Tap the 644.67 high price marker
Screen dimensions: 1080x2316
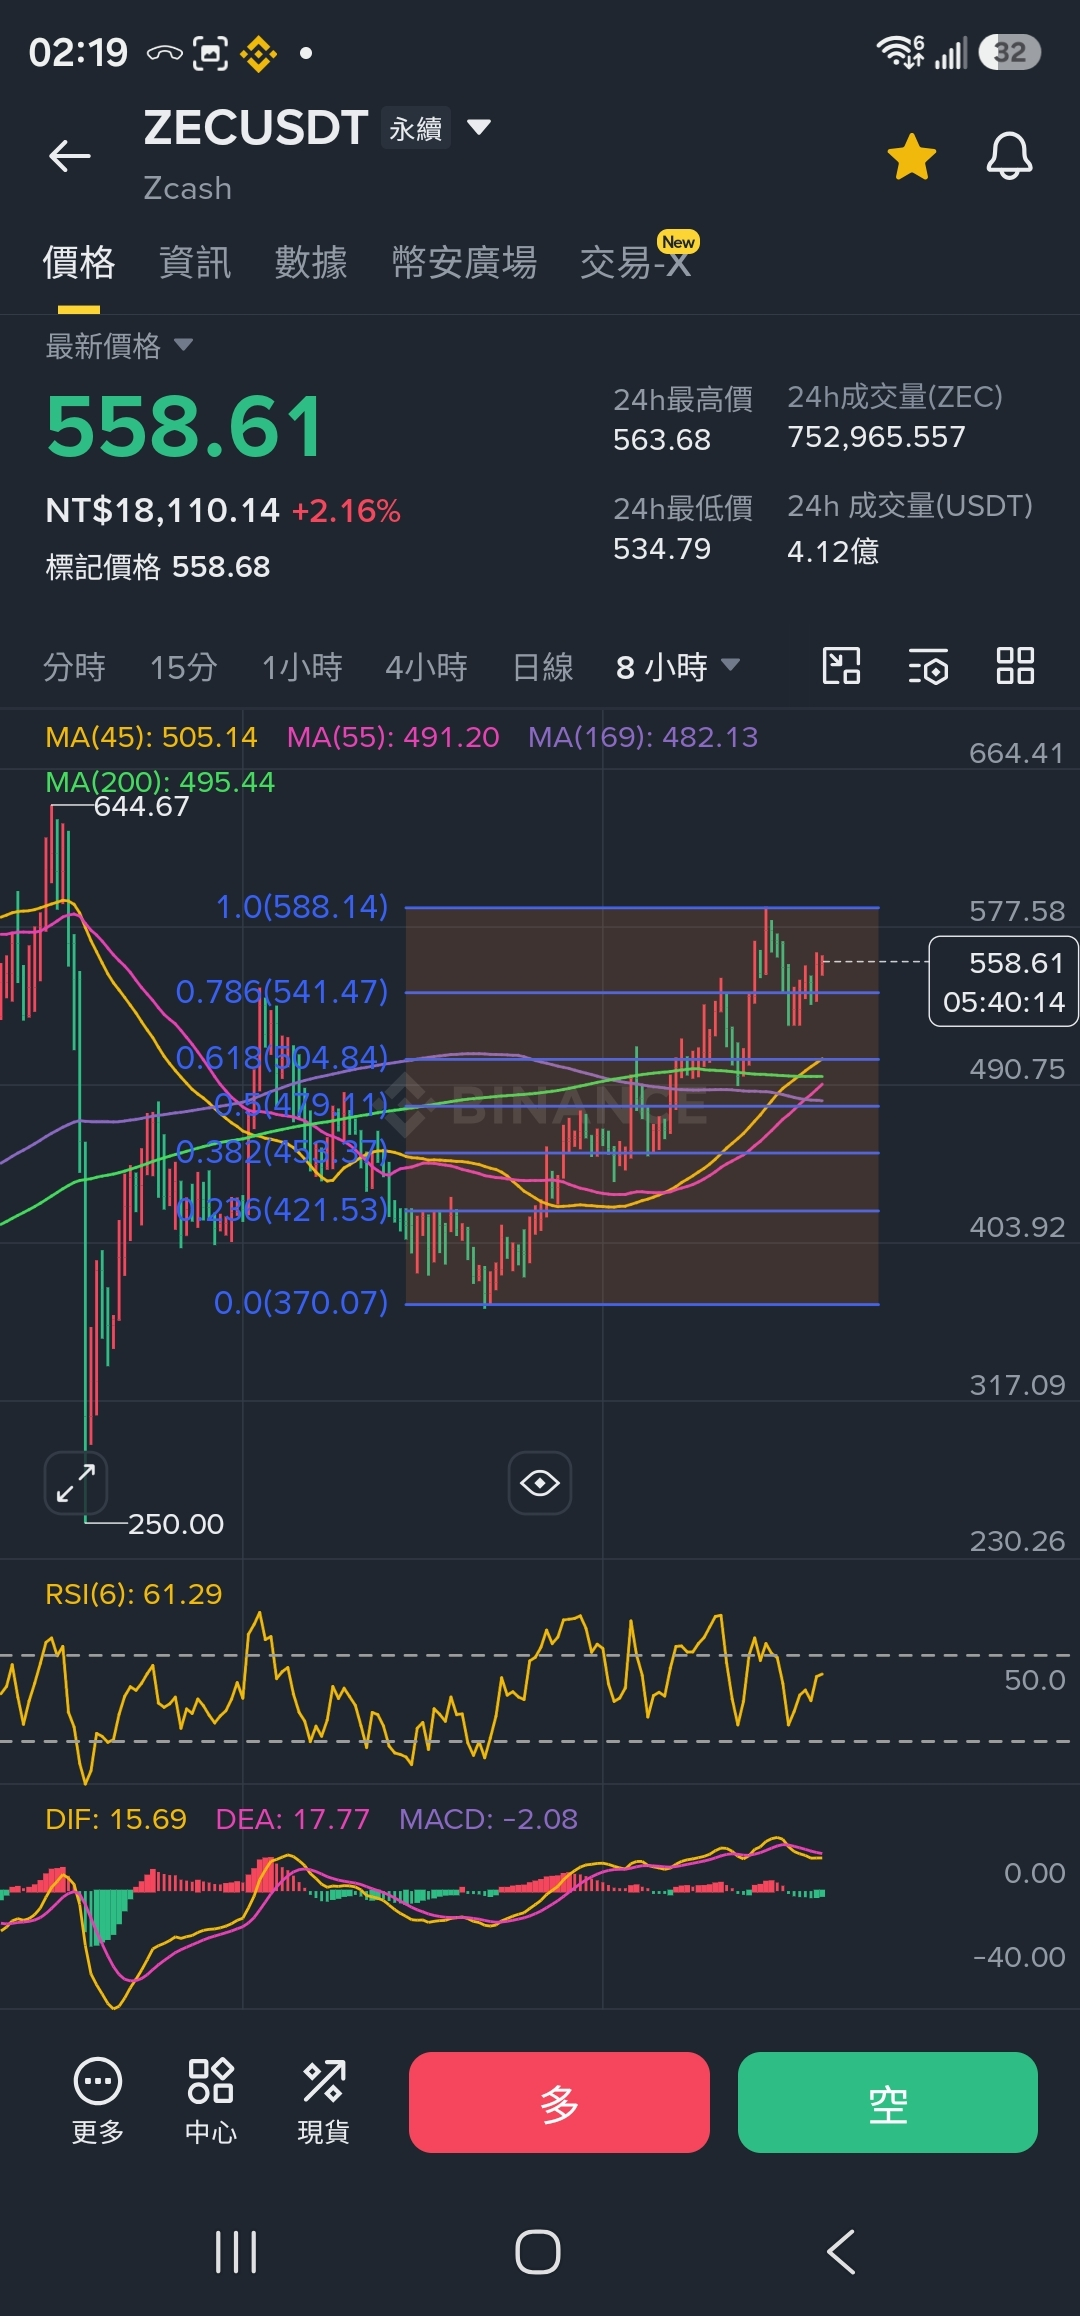click(x=141, y=806)
